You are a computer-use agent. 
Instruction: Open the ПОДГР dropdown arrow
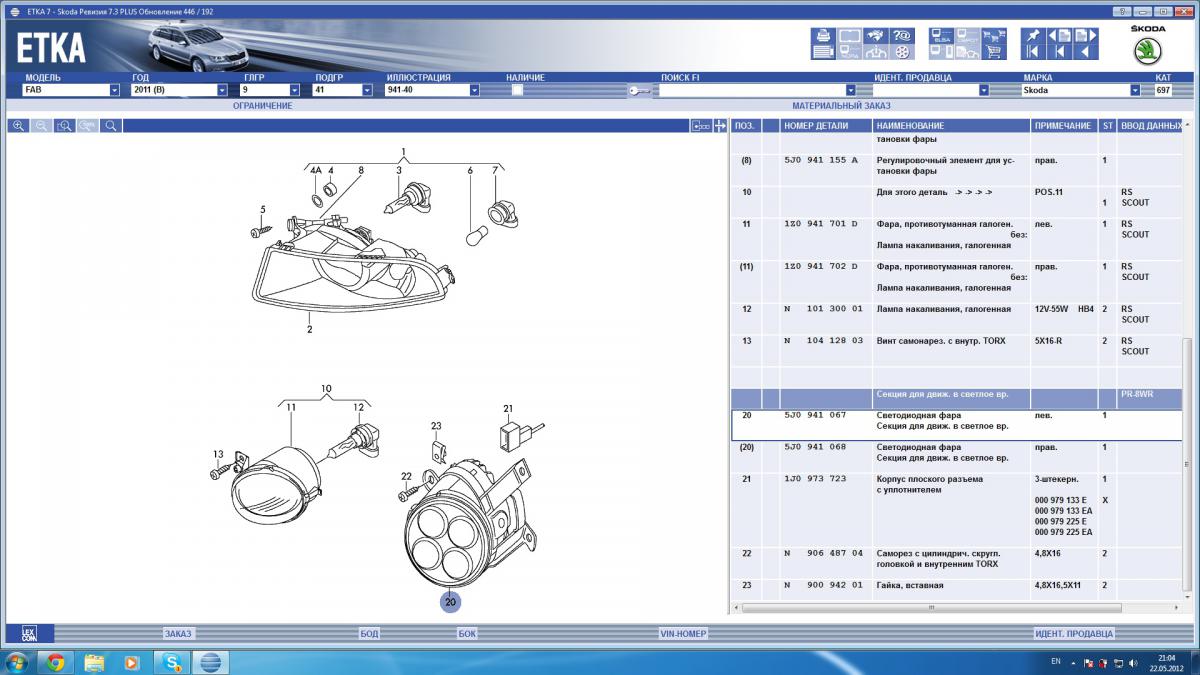click(x=367, y=90)
